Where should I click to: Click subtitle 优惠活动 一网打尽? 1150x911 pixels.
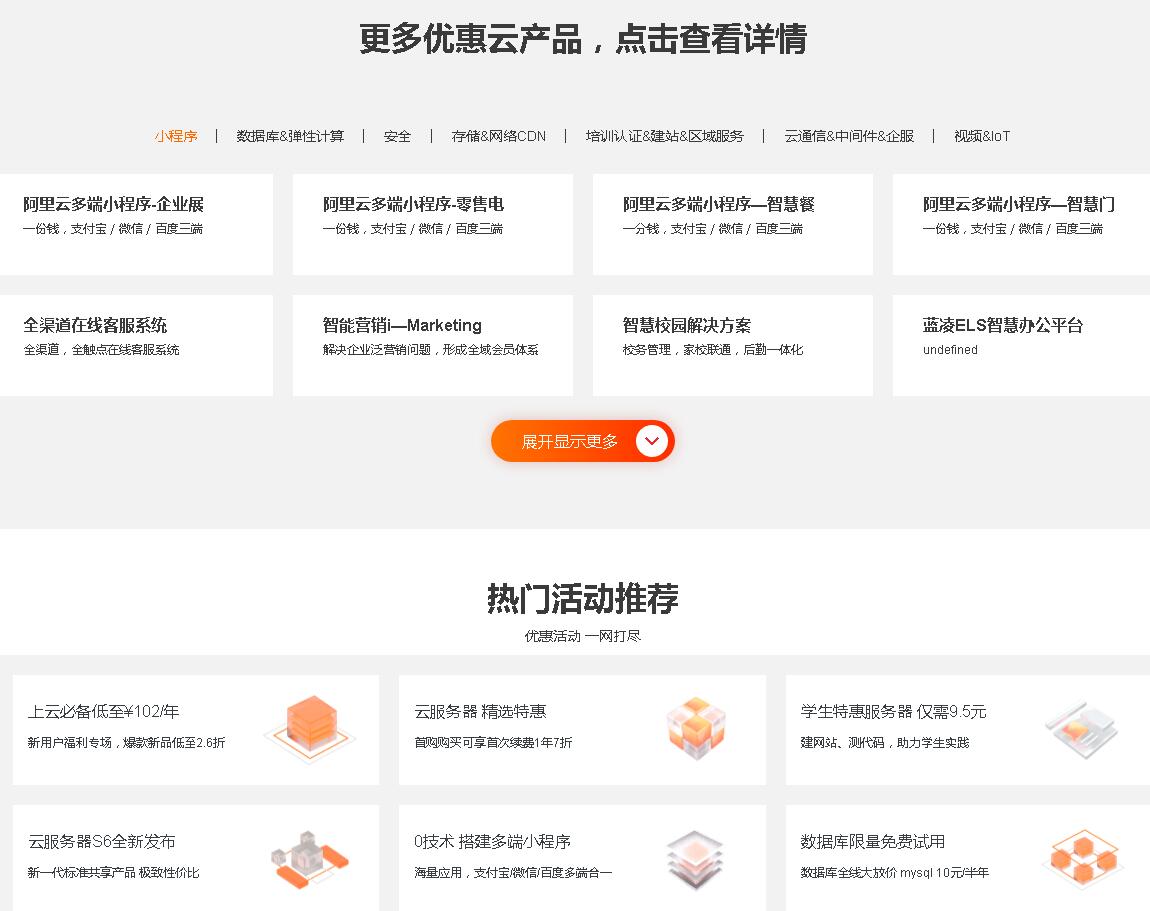[x=583, y=636]
